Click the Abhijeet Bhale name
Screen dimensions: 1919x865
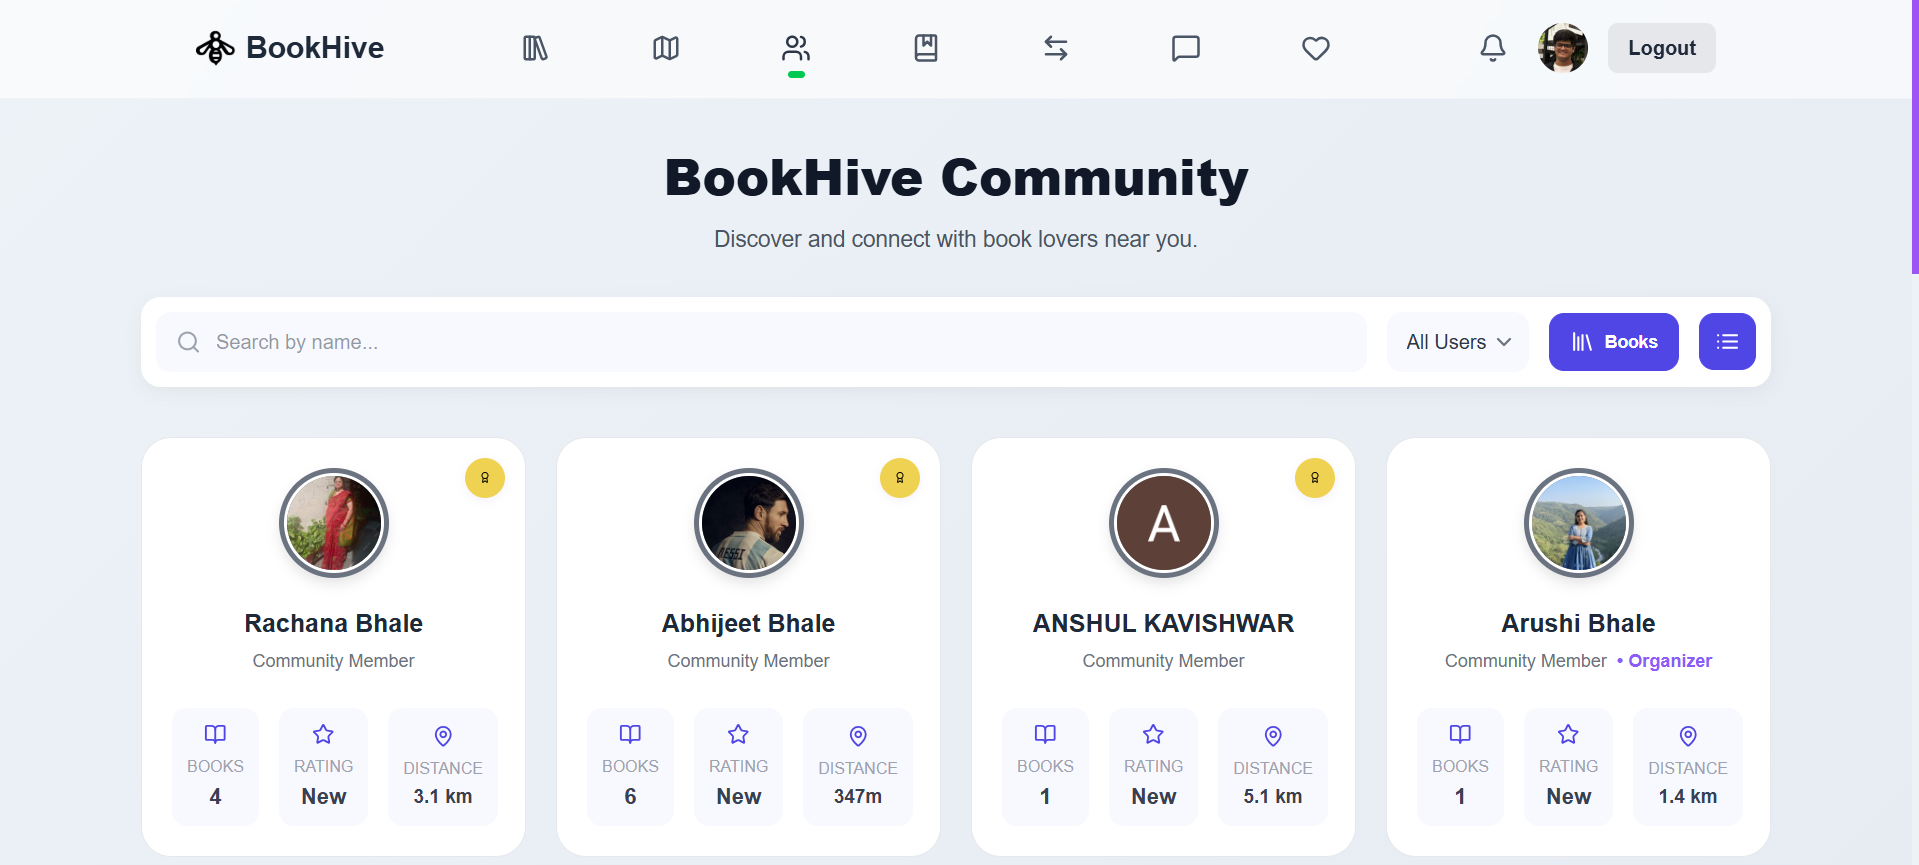click(x=749, y=623)
